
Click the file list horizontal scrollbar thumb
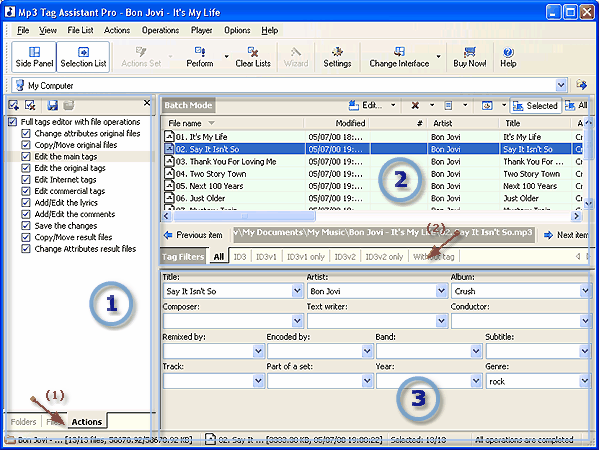tap(244, 216)
